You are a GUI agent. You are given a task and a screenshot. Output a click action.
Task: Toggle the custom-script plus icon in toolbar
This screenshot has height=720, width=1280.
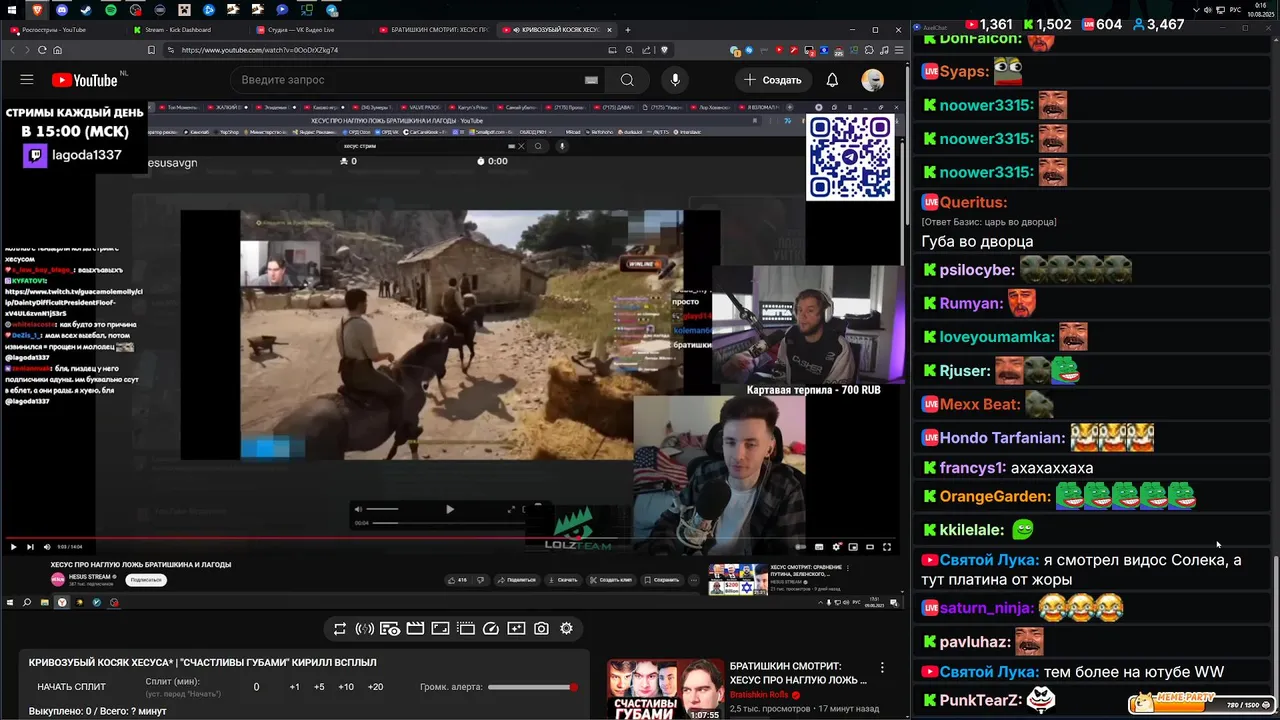pyautogui.click(x=516, y=629)
